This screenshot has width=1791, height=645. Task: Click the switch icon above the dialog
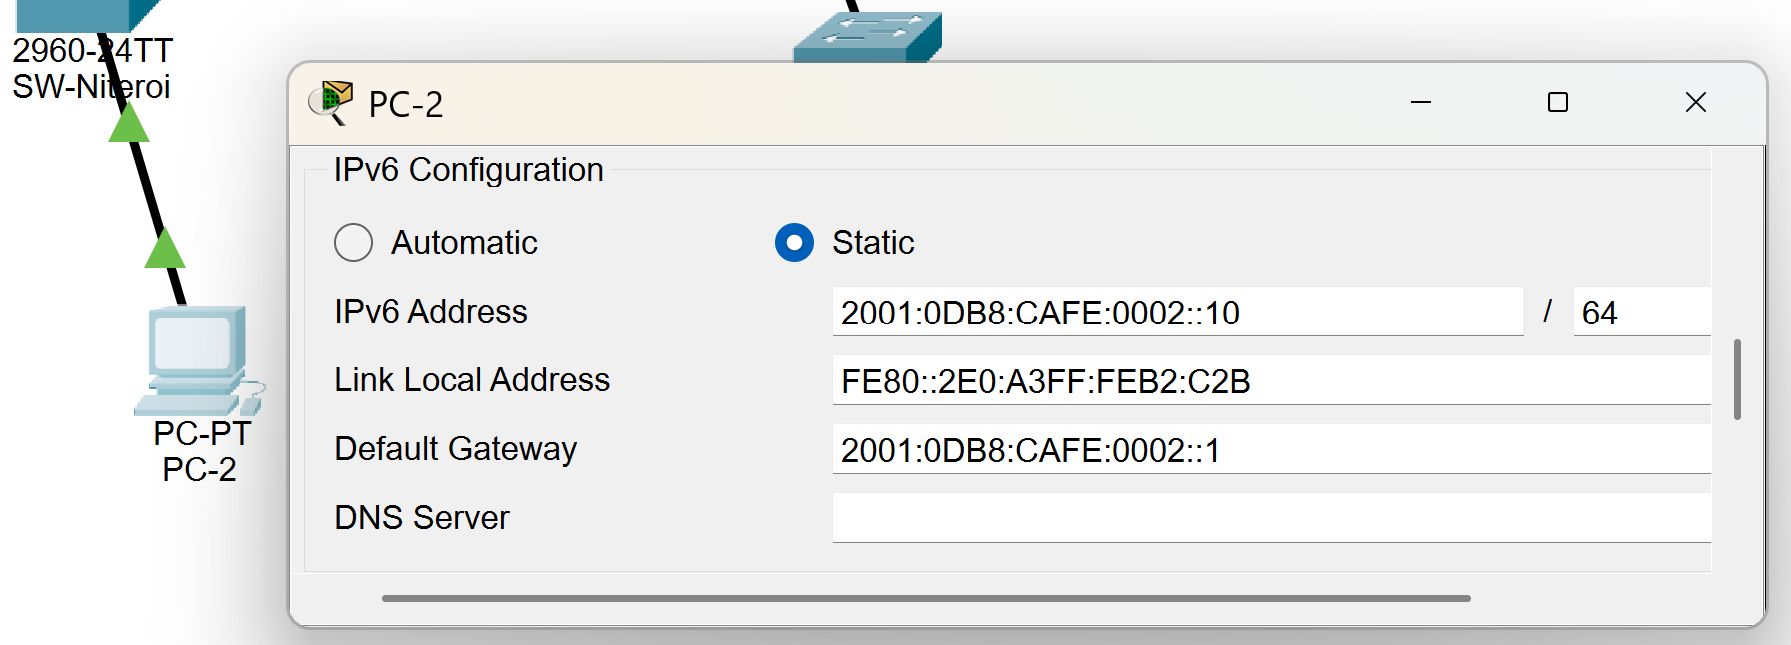(868, 36)
